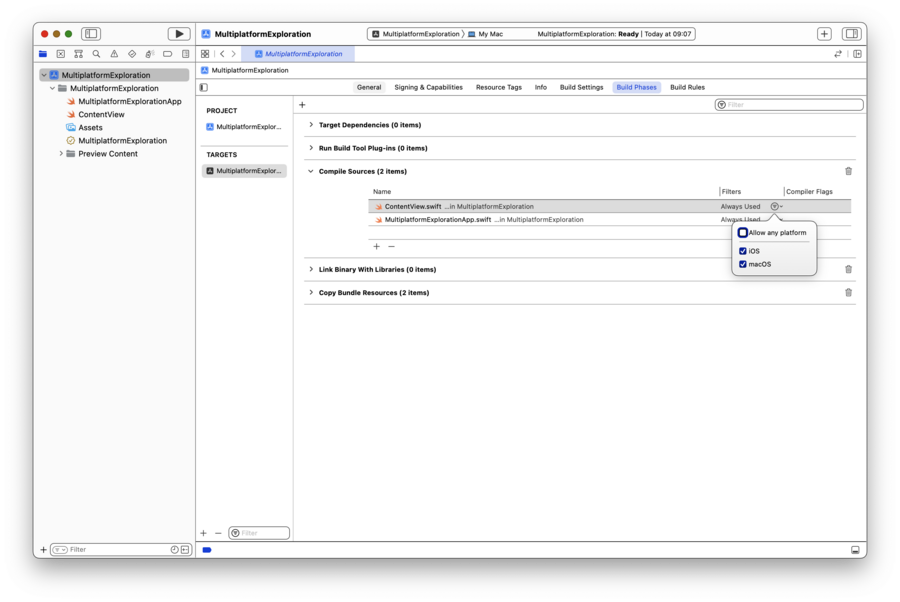900x602 pixels.
Task: Delete the Compile Sources phase trash icon
Action: coord(848,171)
